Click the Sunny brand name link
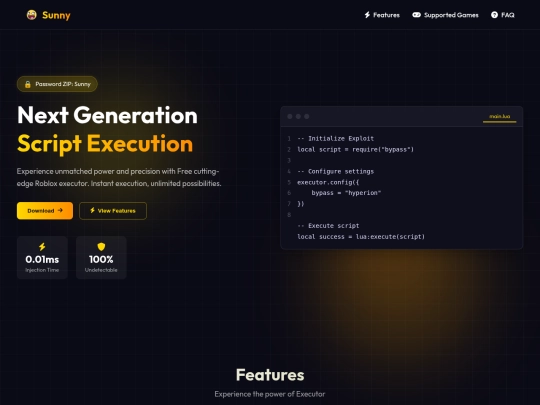Image resolution: width=540 pixels, height=405 pixels. coord(56,15)
